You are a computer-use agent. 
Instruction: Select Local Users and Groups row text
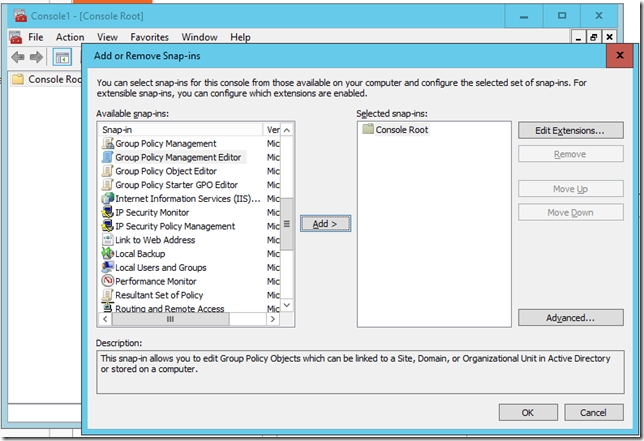pyautogui.click(x=161, y=267)
